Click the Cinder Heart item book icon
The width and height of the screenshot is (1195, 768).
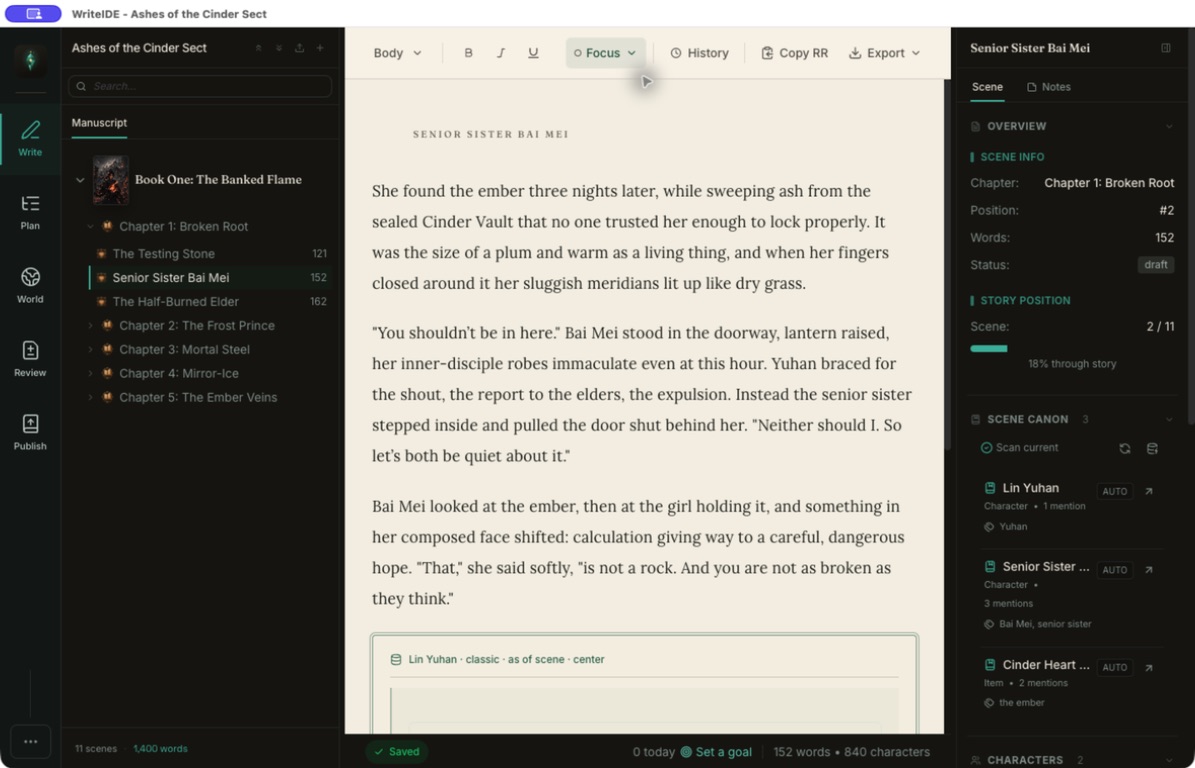(990, 664)
